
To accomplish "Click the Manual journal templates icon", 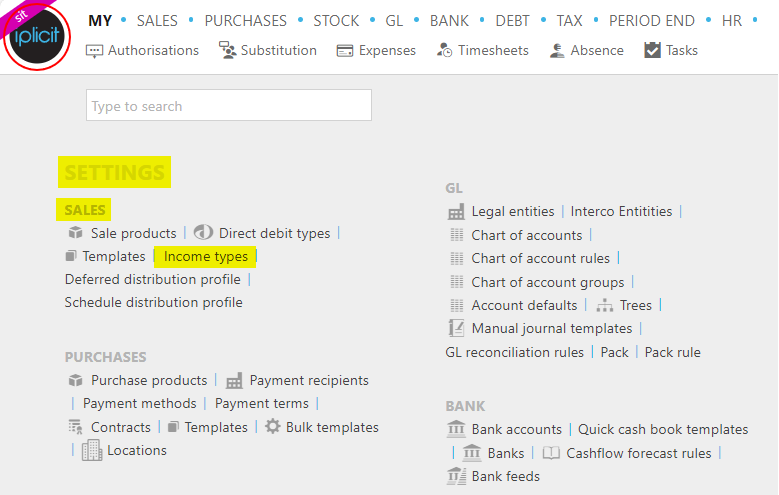I will click(x=456, y=328).
